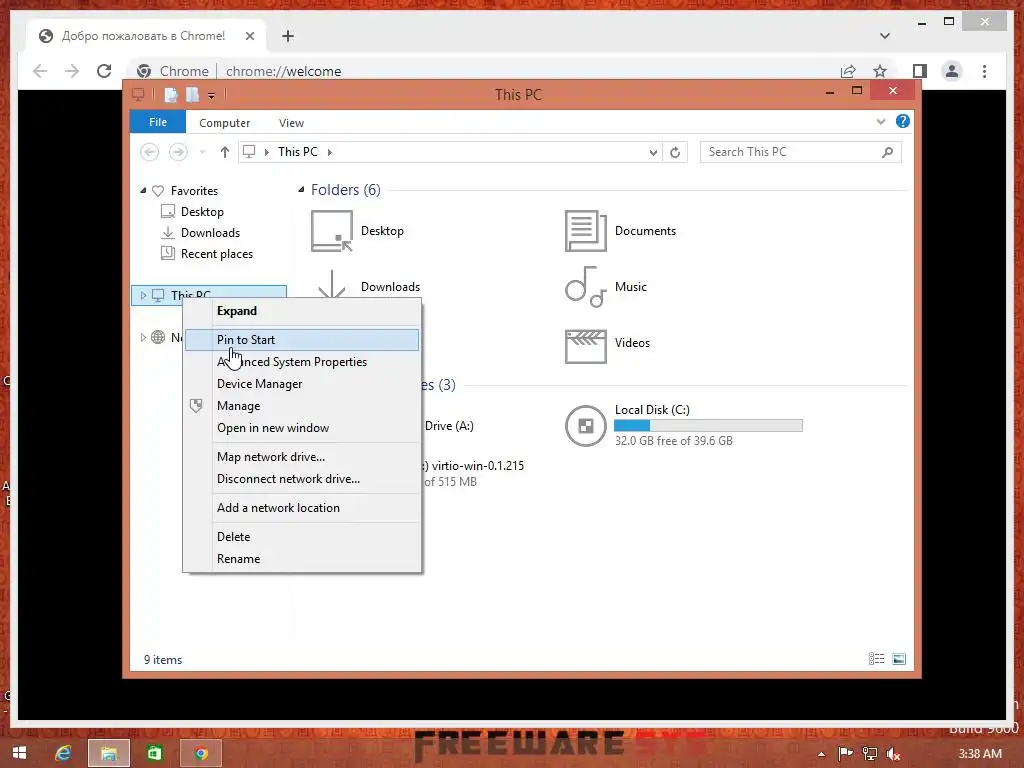Select Delete in the context menu

point(302,536)
